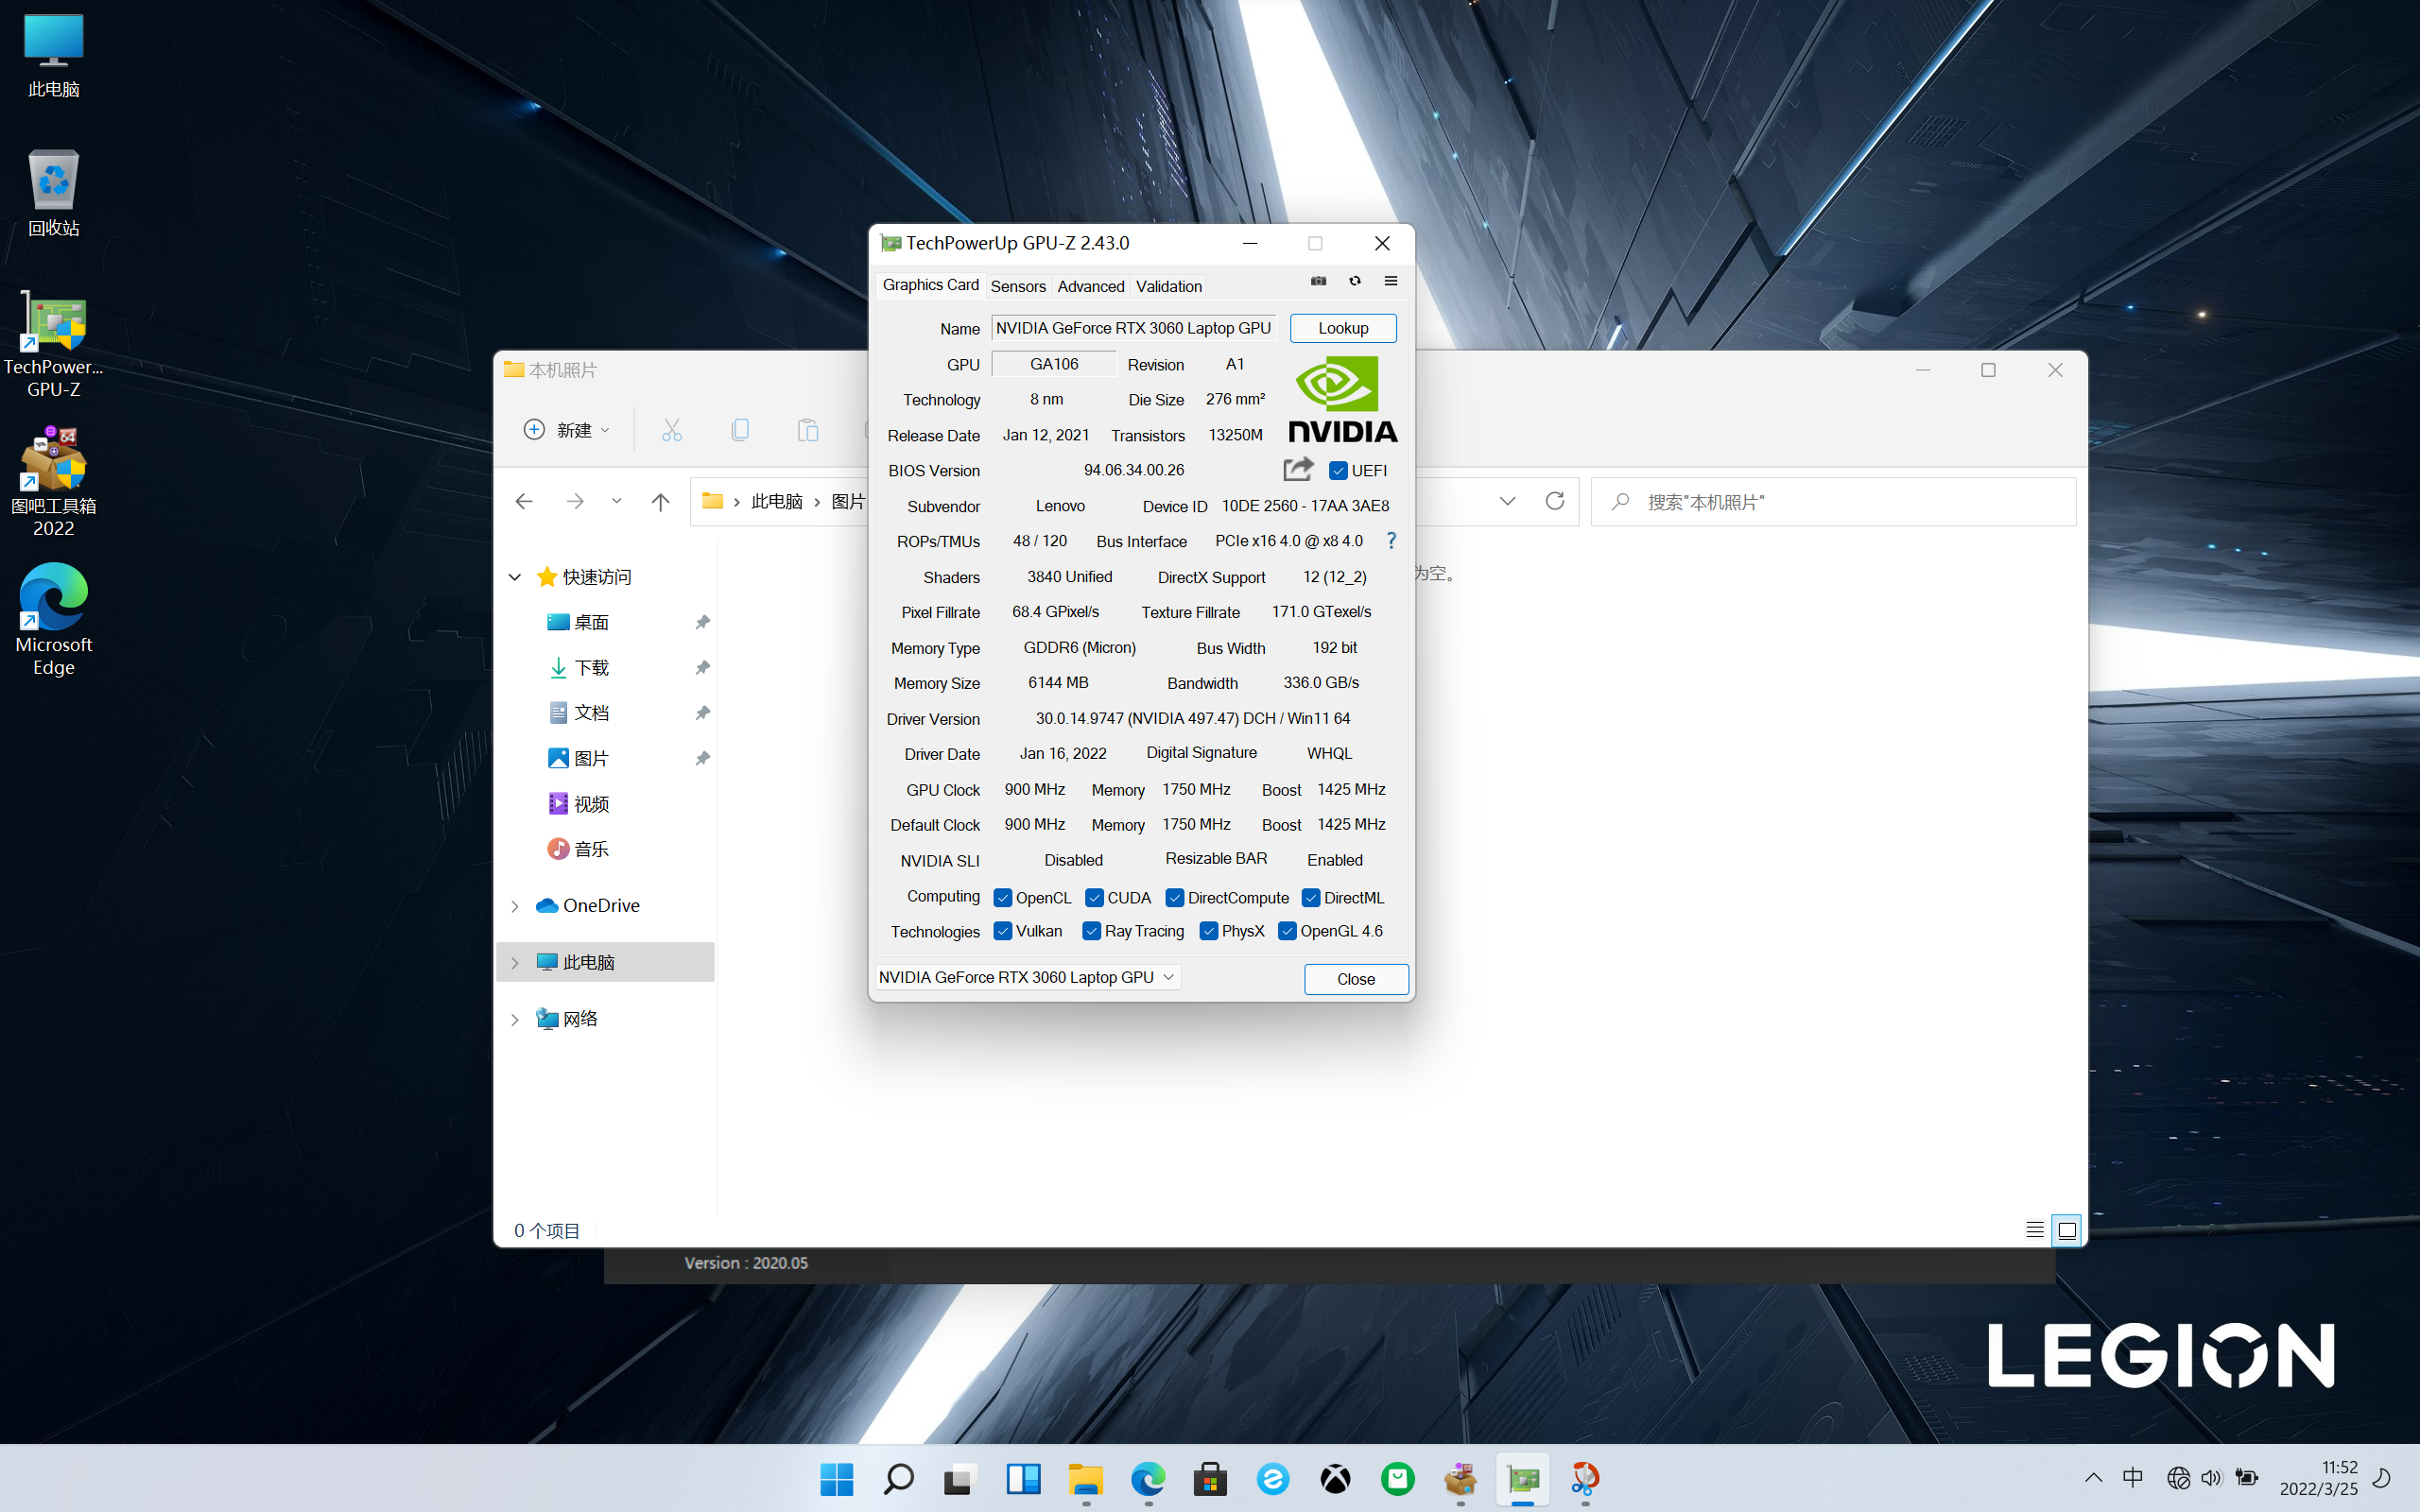
Task: Toggle the Vulkan checkbox
Action: tap(1002, 931)
